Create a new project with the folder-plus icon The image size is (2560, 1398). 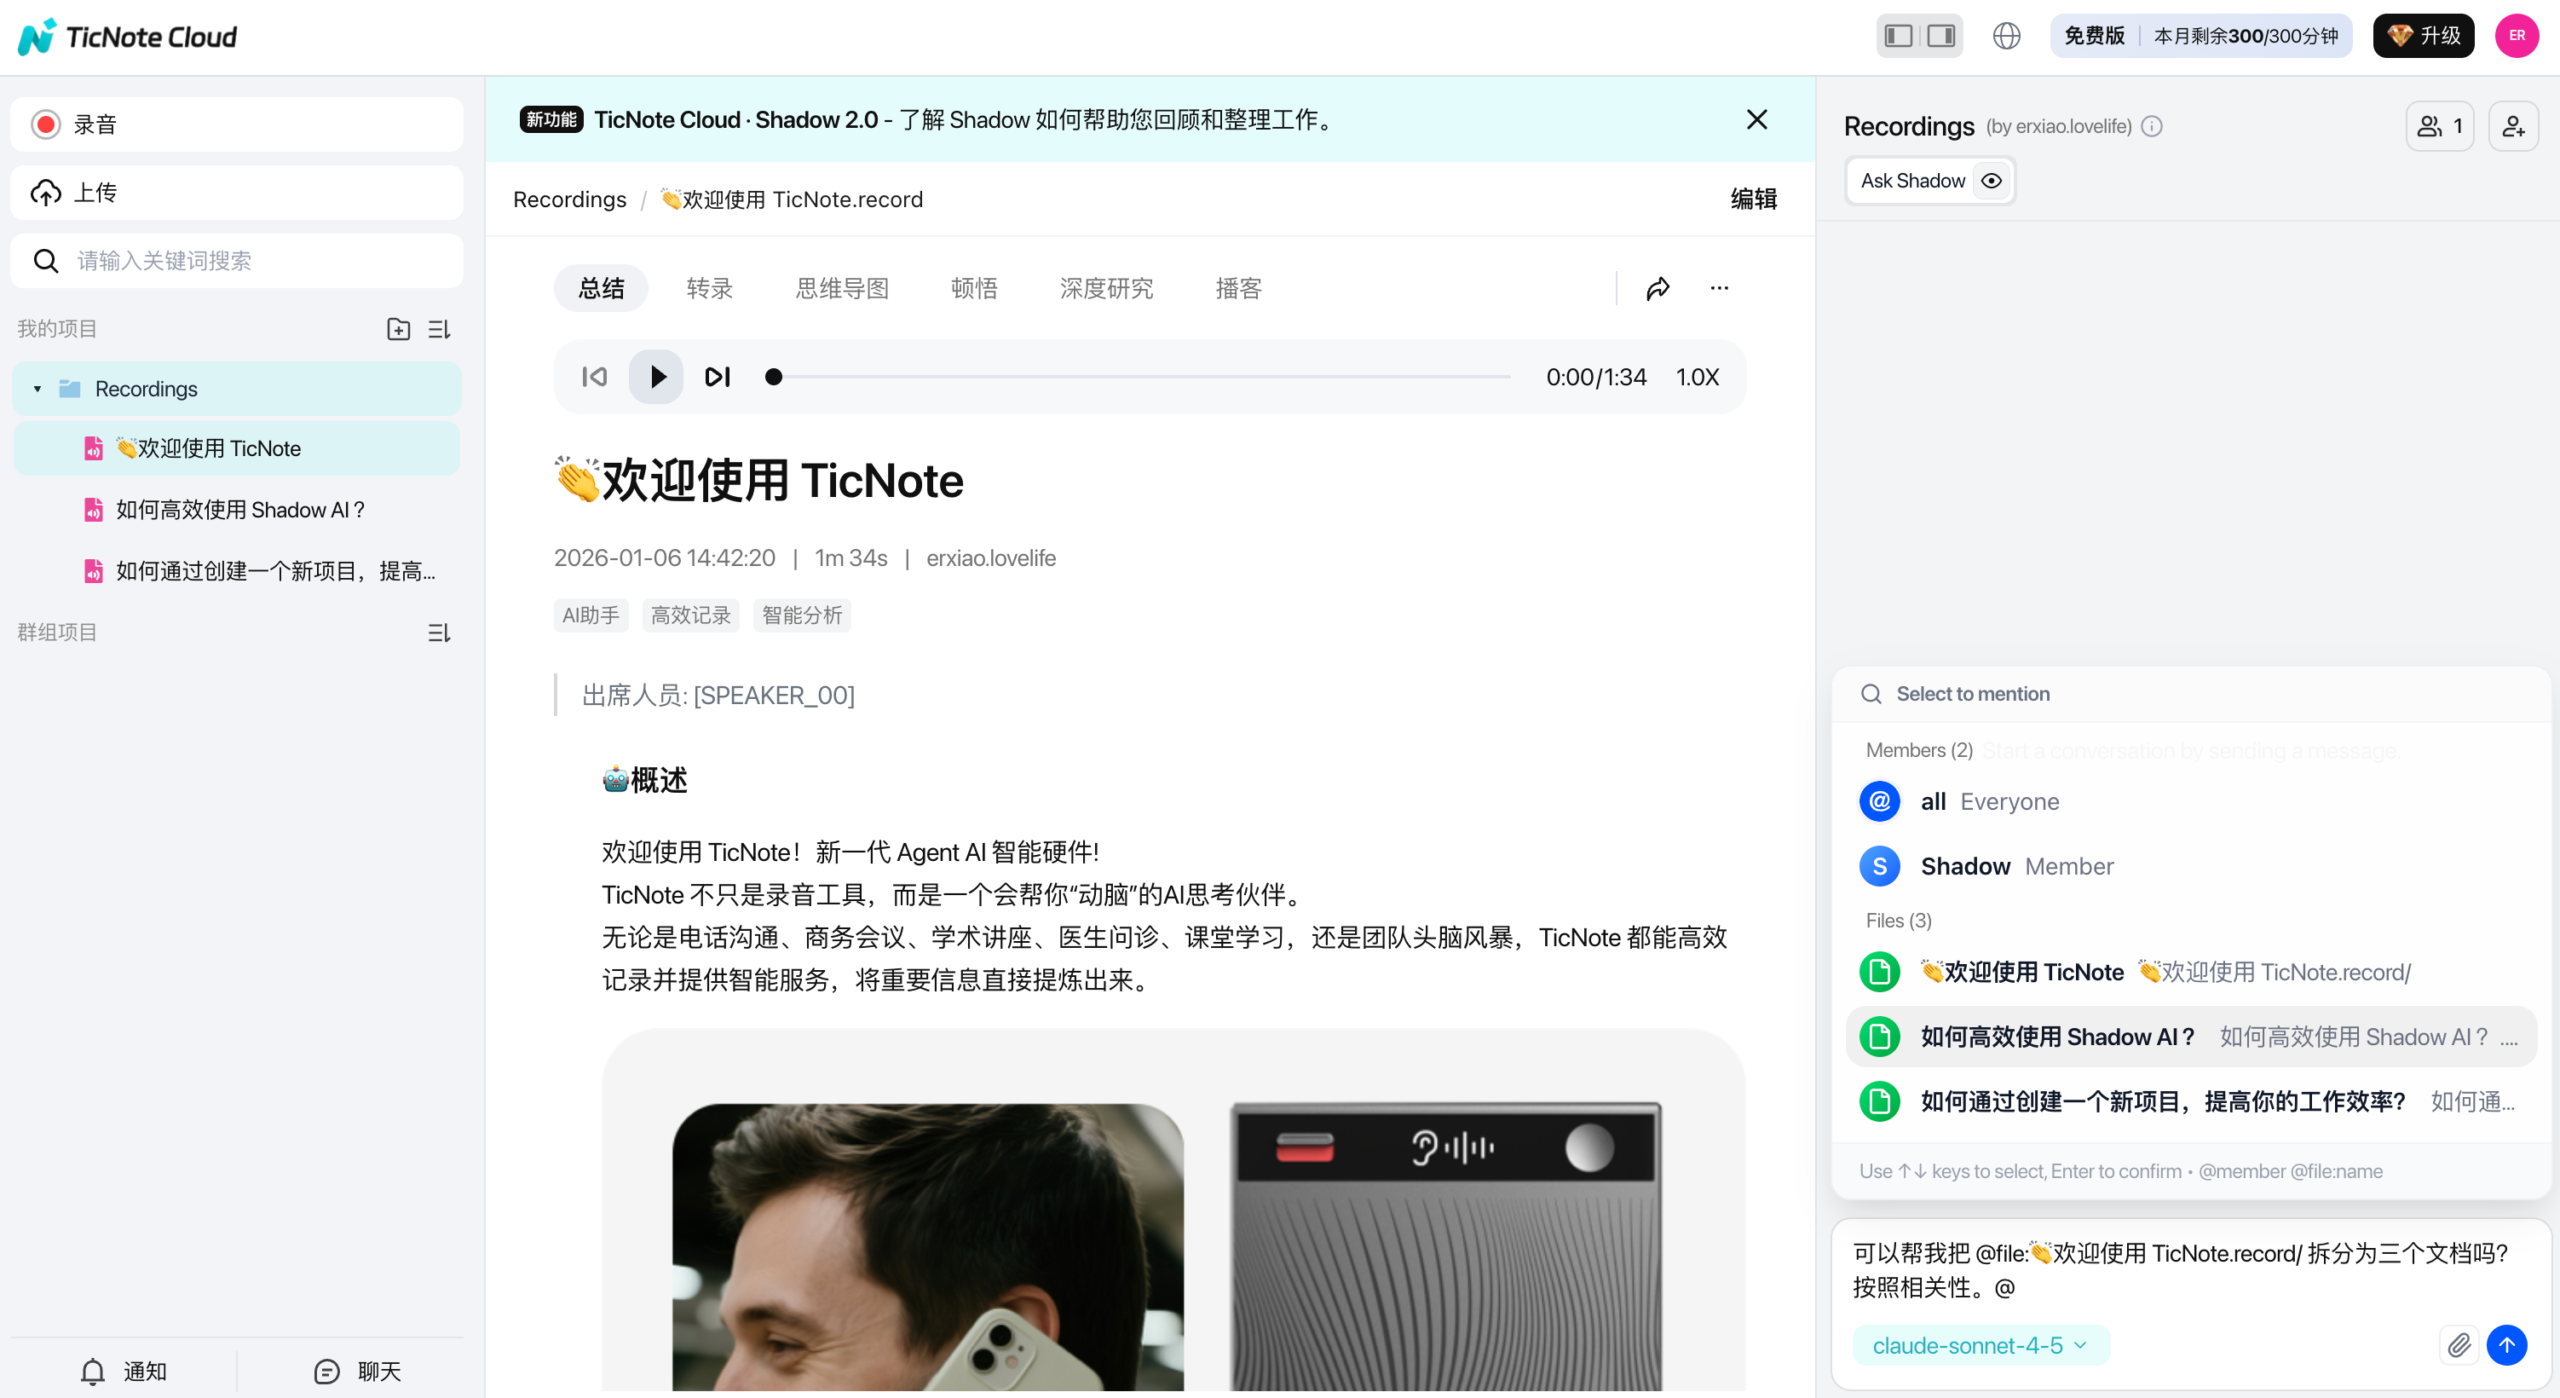point(398,328)
